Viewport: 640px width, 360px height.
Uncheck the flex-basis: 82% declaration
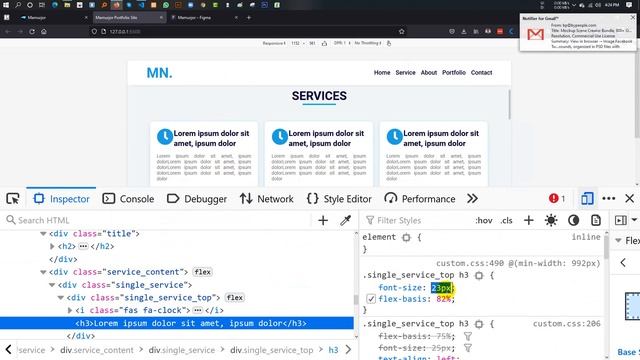(x=371, y=299)
